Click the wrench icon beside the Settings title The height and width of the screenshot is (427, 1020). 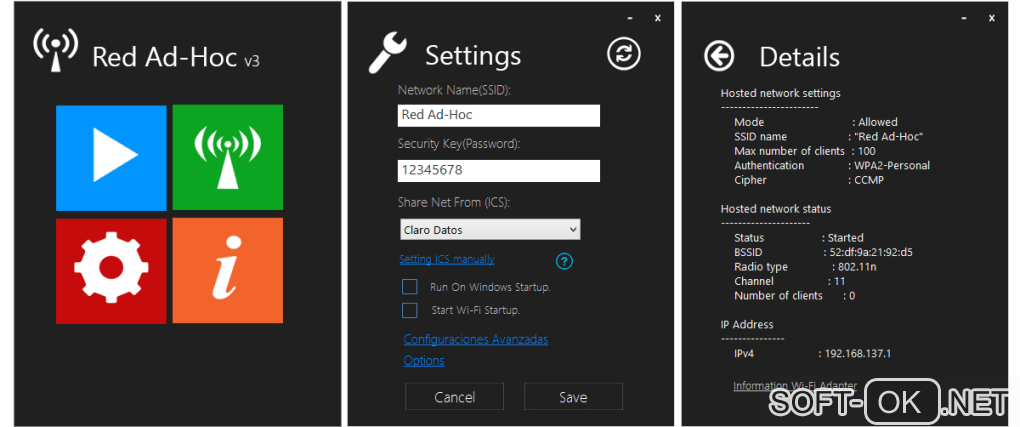(388, 53)
